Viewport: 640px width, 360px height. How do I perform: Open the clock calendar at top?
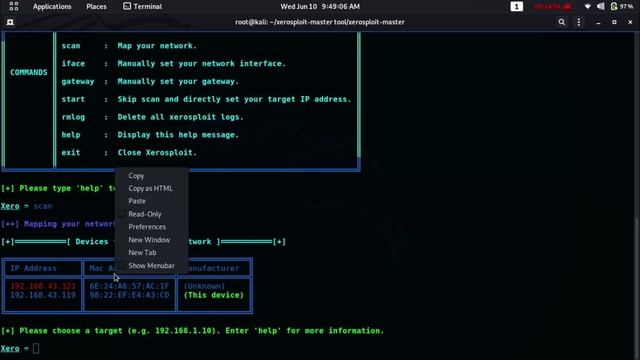pos(320,7)
